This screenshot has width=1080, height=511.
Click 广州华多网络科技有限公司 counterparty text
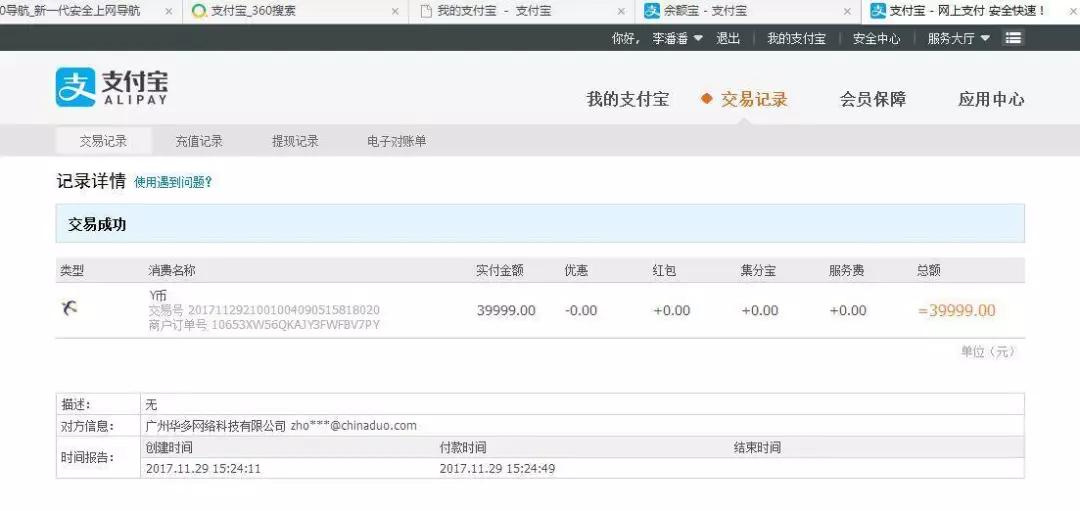click(216, 426)
